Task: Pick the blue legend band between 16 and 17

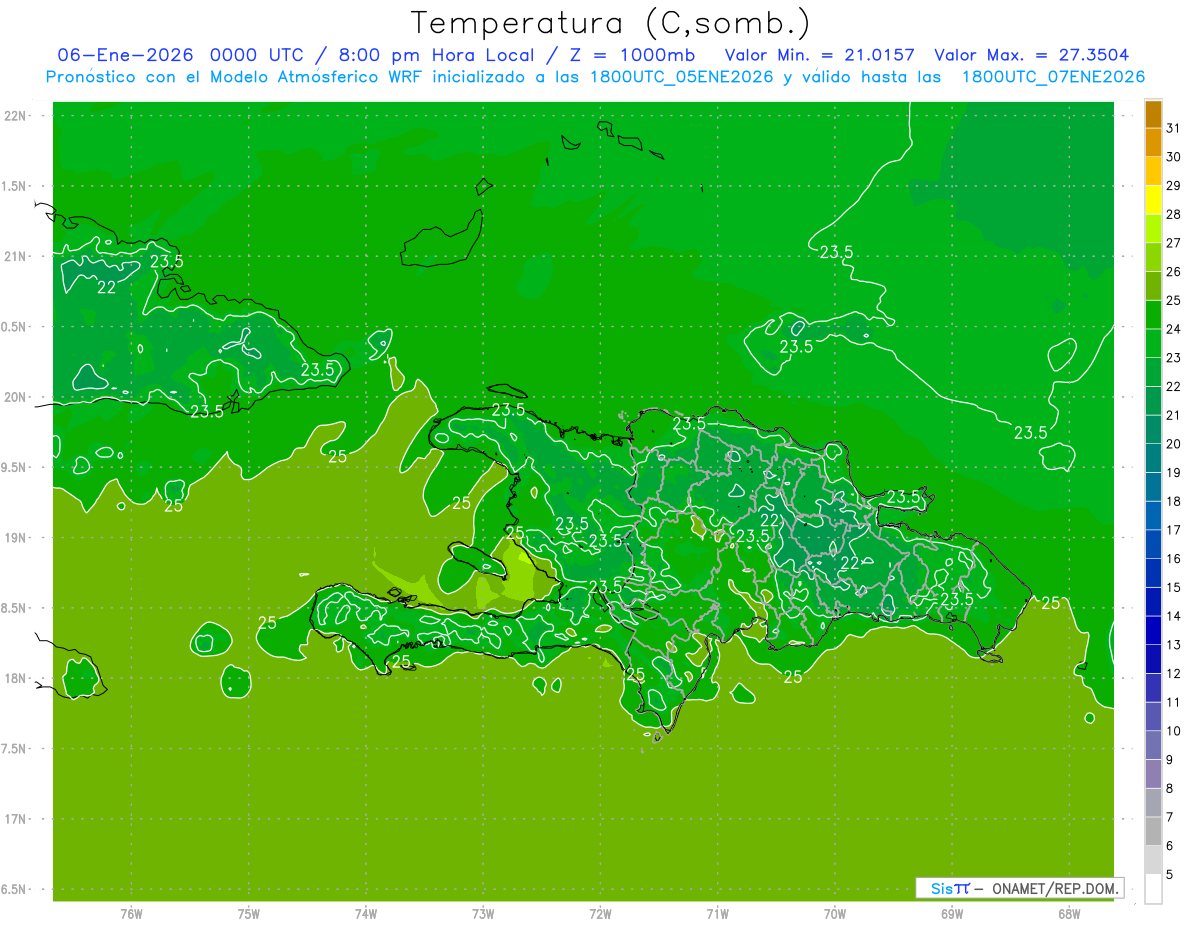Action: tap(1153, 544)
